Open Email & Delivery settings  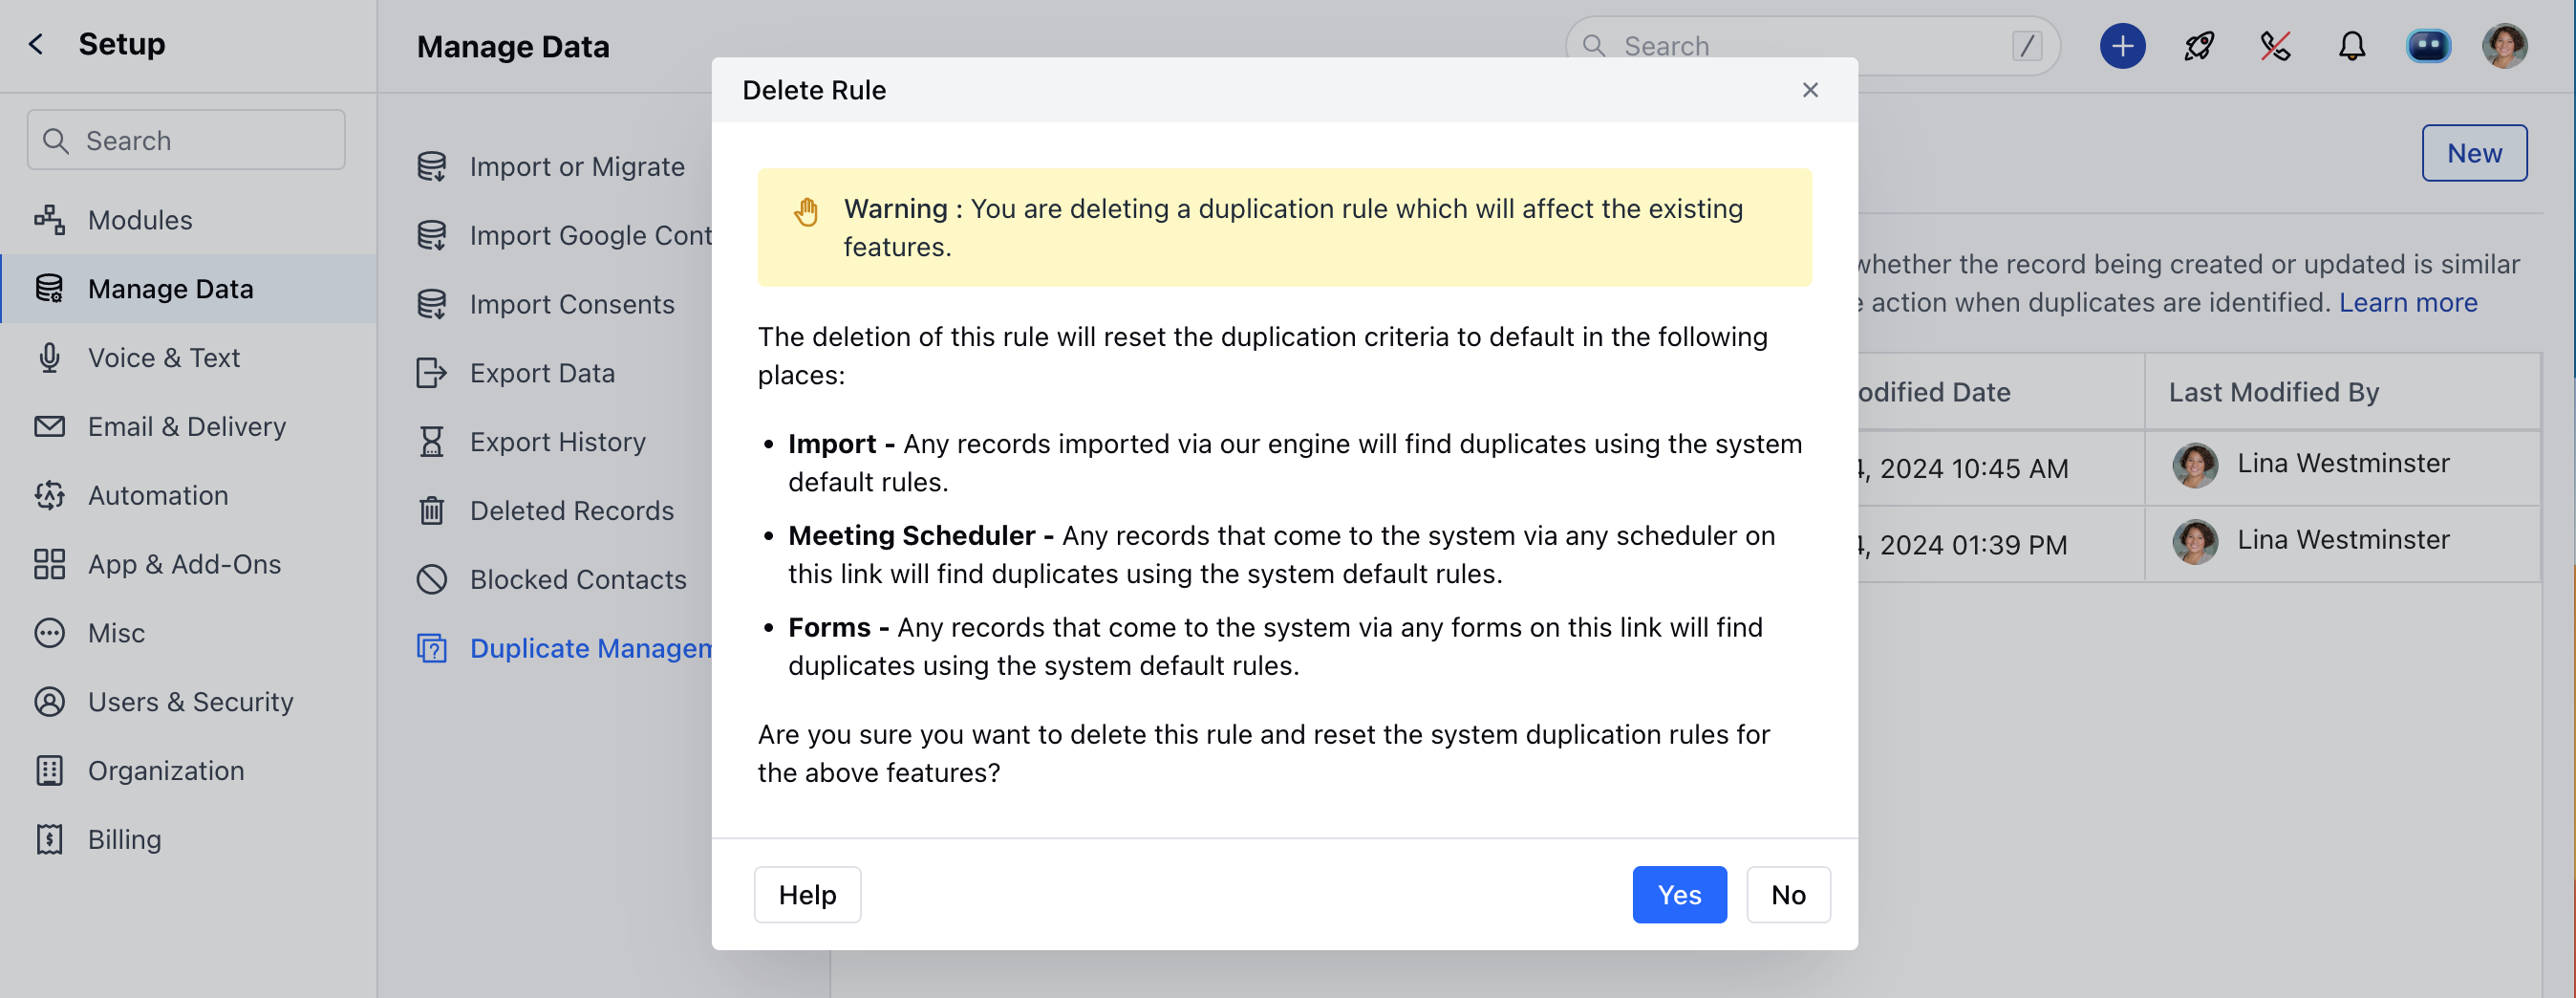click(188, 427)
